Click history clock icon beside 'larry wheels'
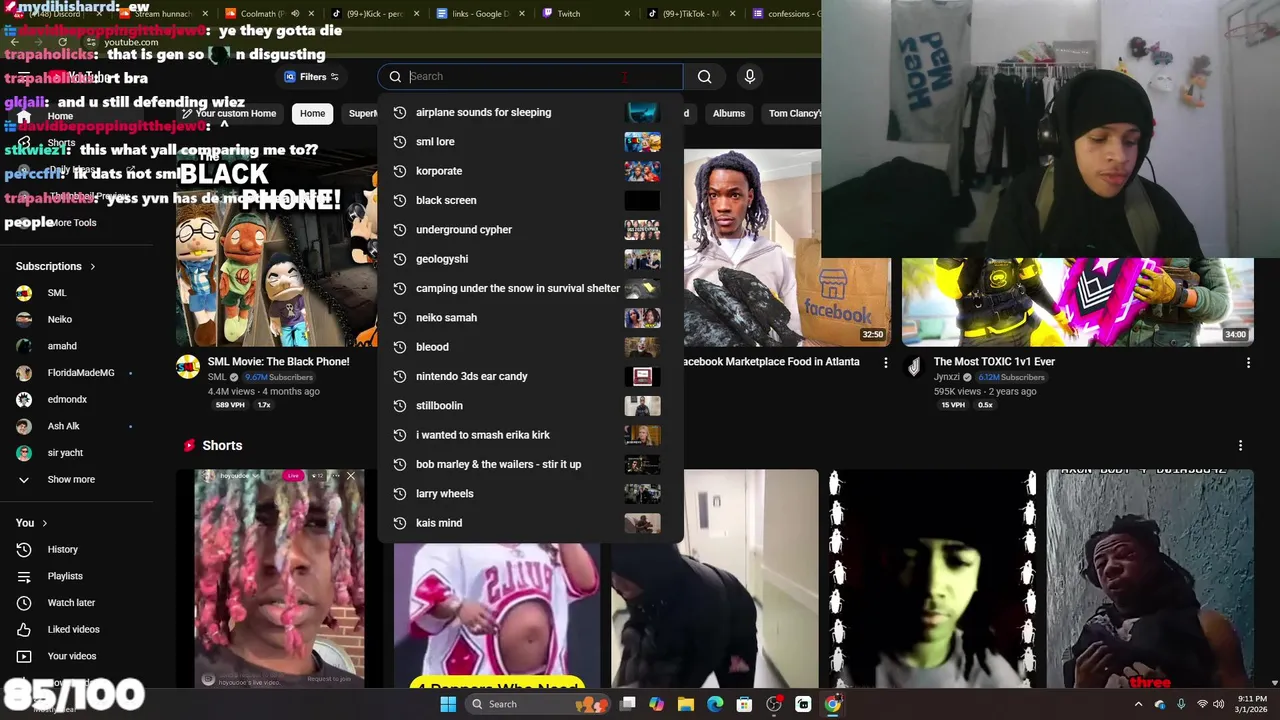This screenshot has height=720, width=1280. (399, 494)
